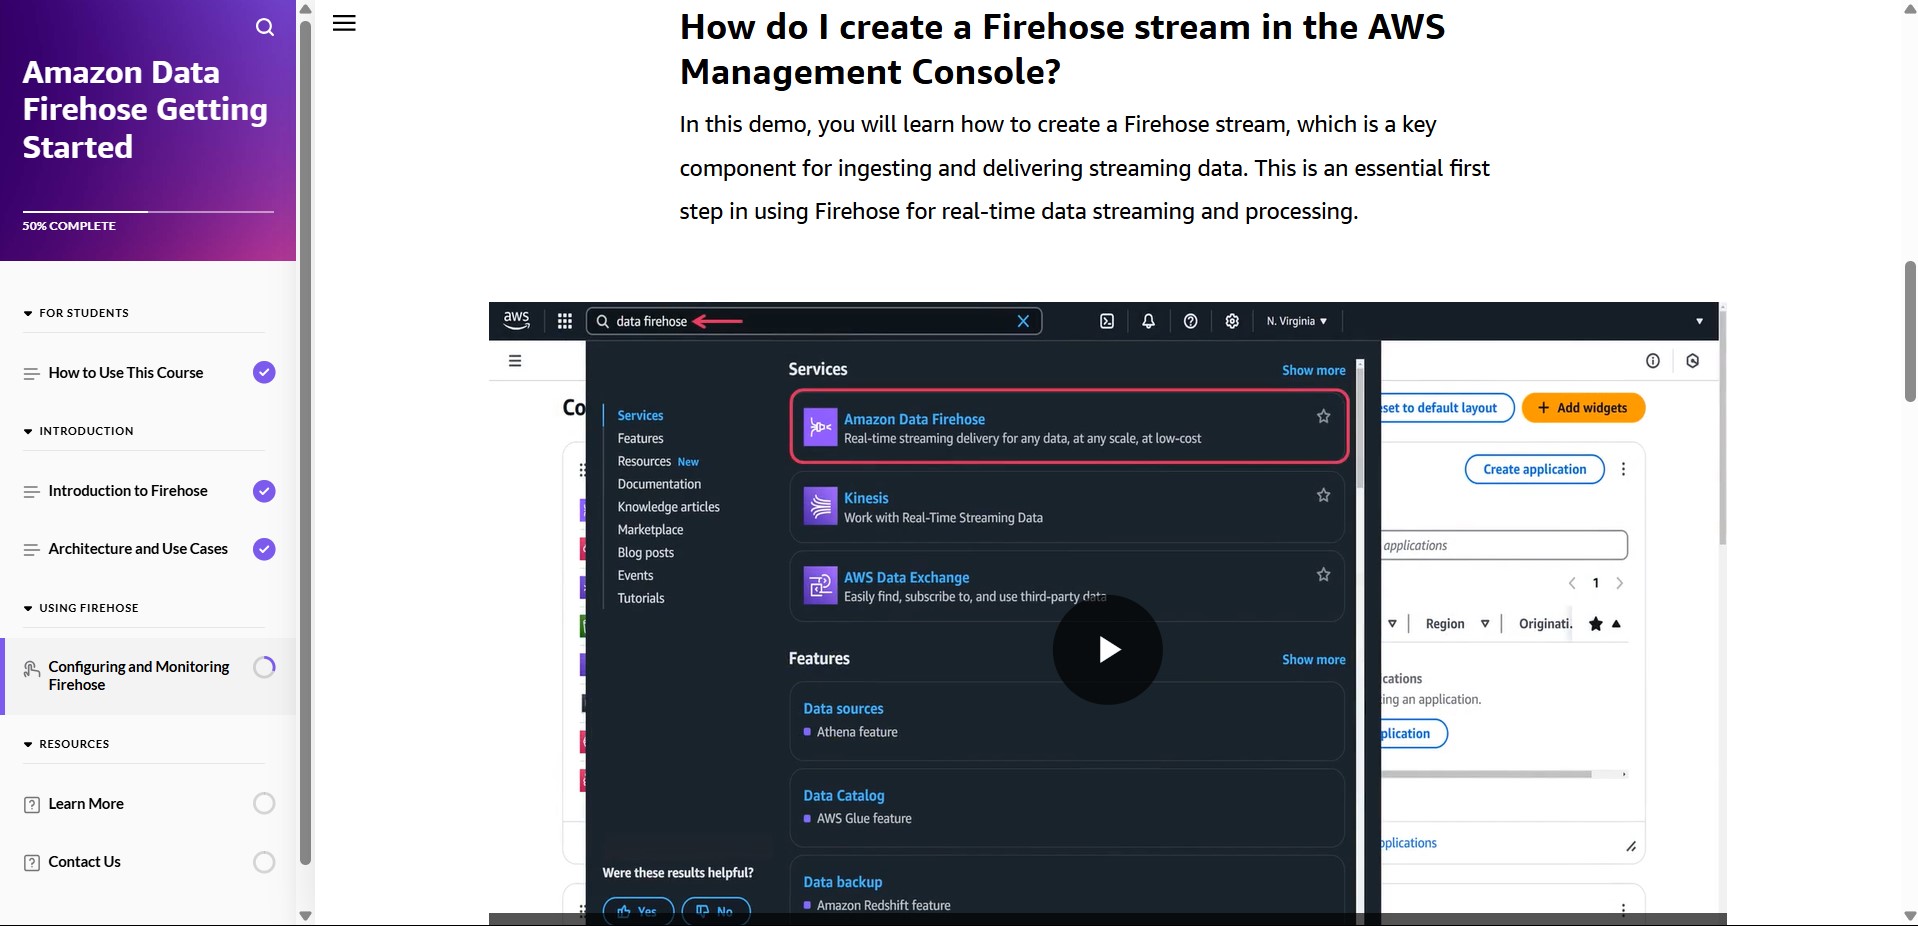Viewport: 1918px width, 926px height.
Task: Click the Add widgets button
Action: point(1582,408)
